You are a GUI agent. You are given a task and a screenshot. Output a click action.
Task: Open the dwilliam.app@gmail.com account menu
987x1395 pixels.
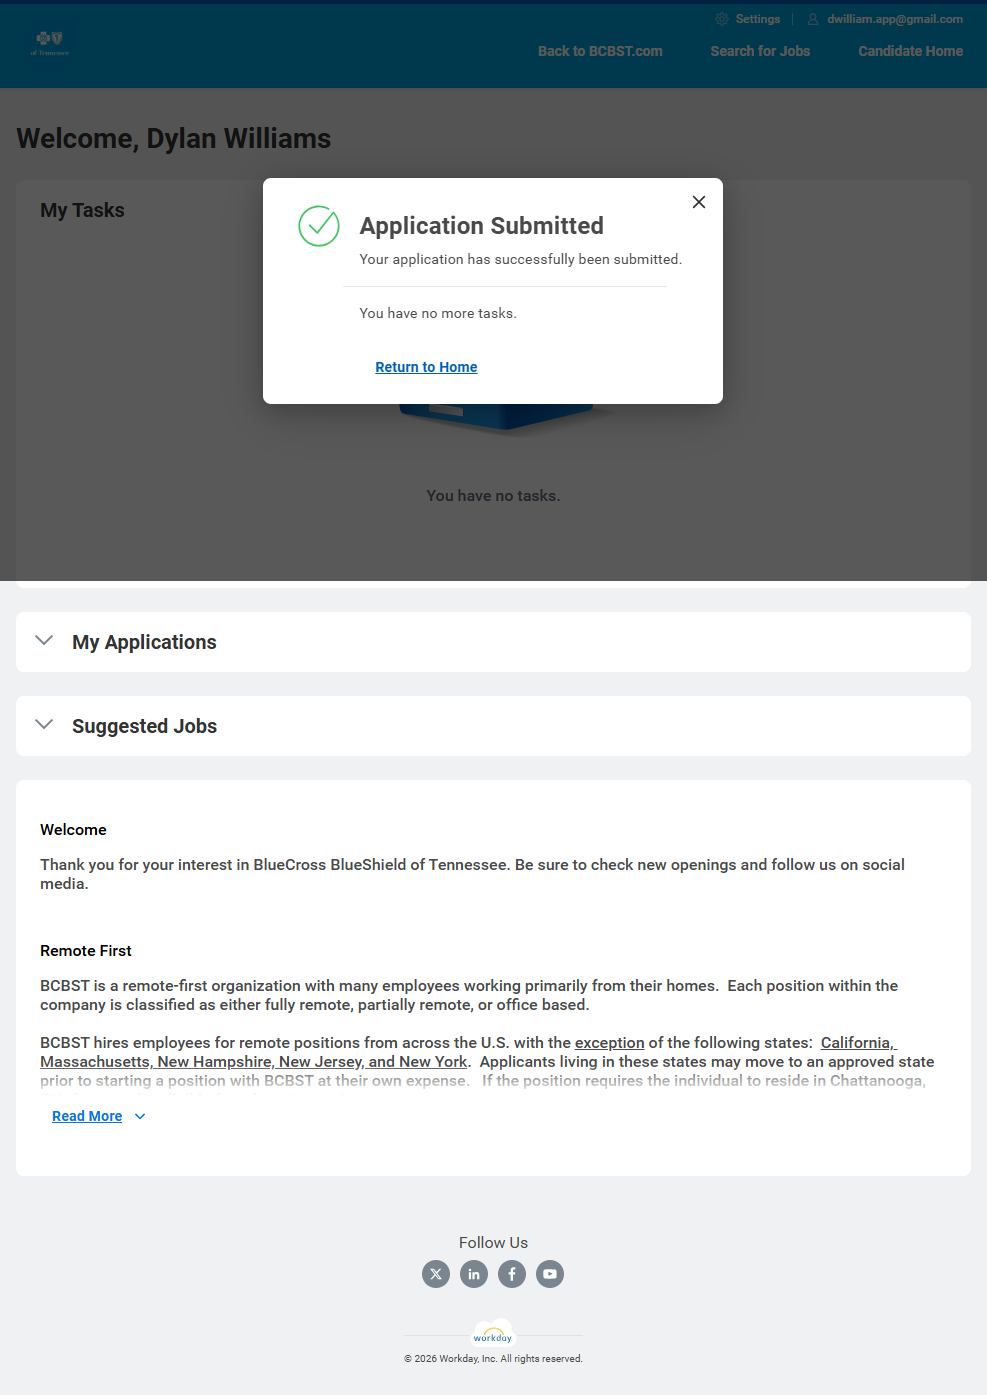point(895,19)
